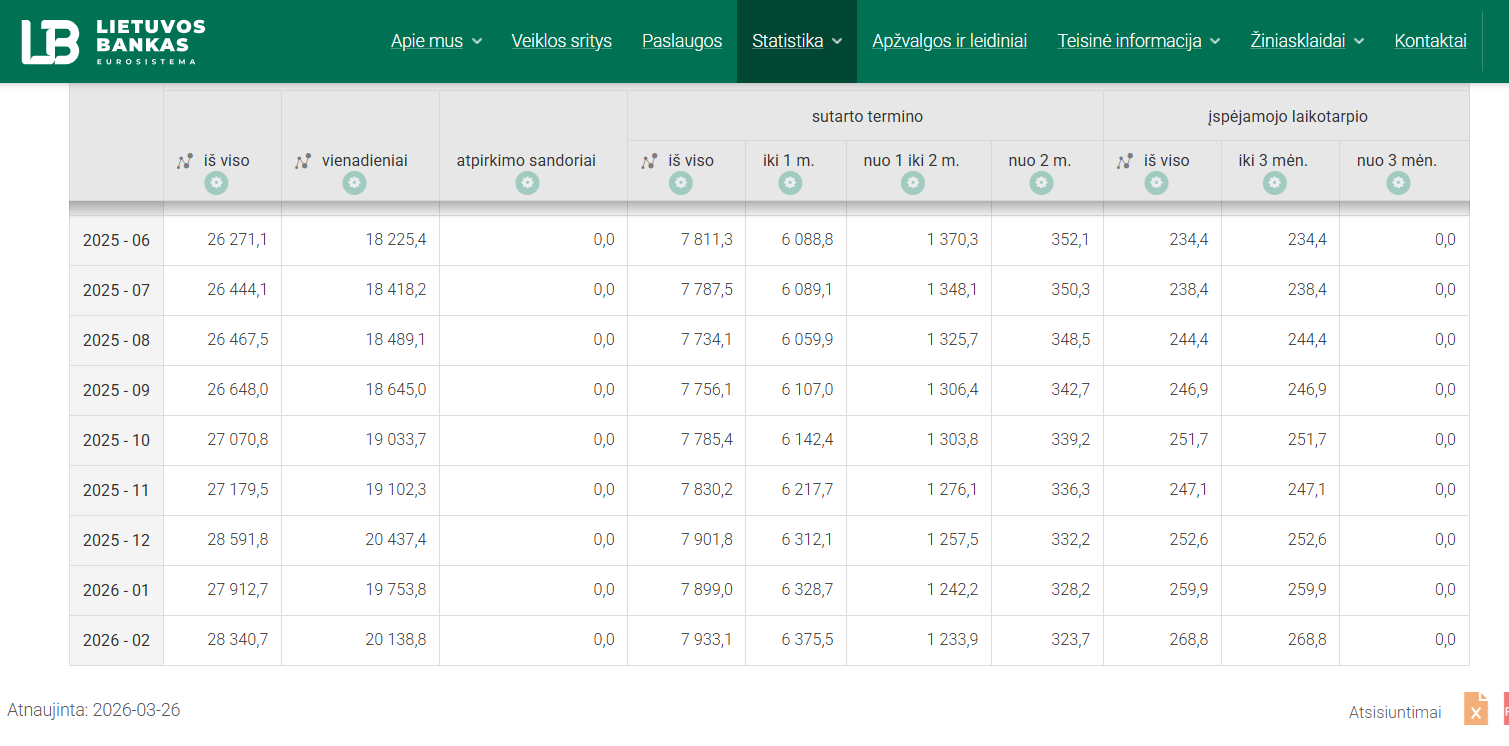Open Apžvalgos ir leidiniai link
The height and width of the screenshot is (746, 1509).
click(x=949, y=41)
